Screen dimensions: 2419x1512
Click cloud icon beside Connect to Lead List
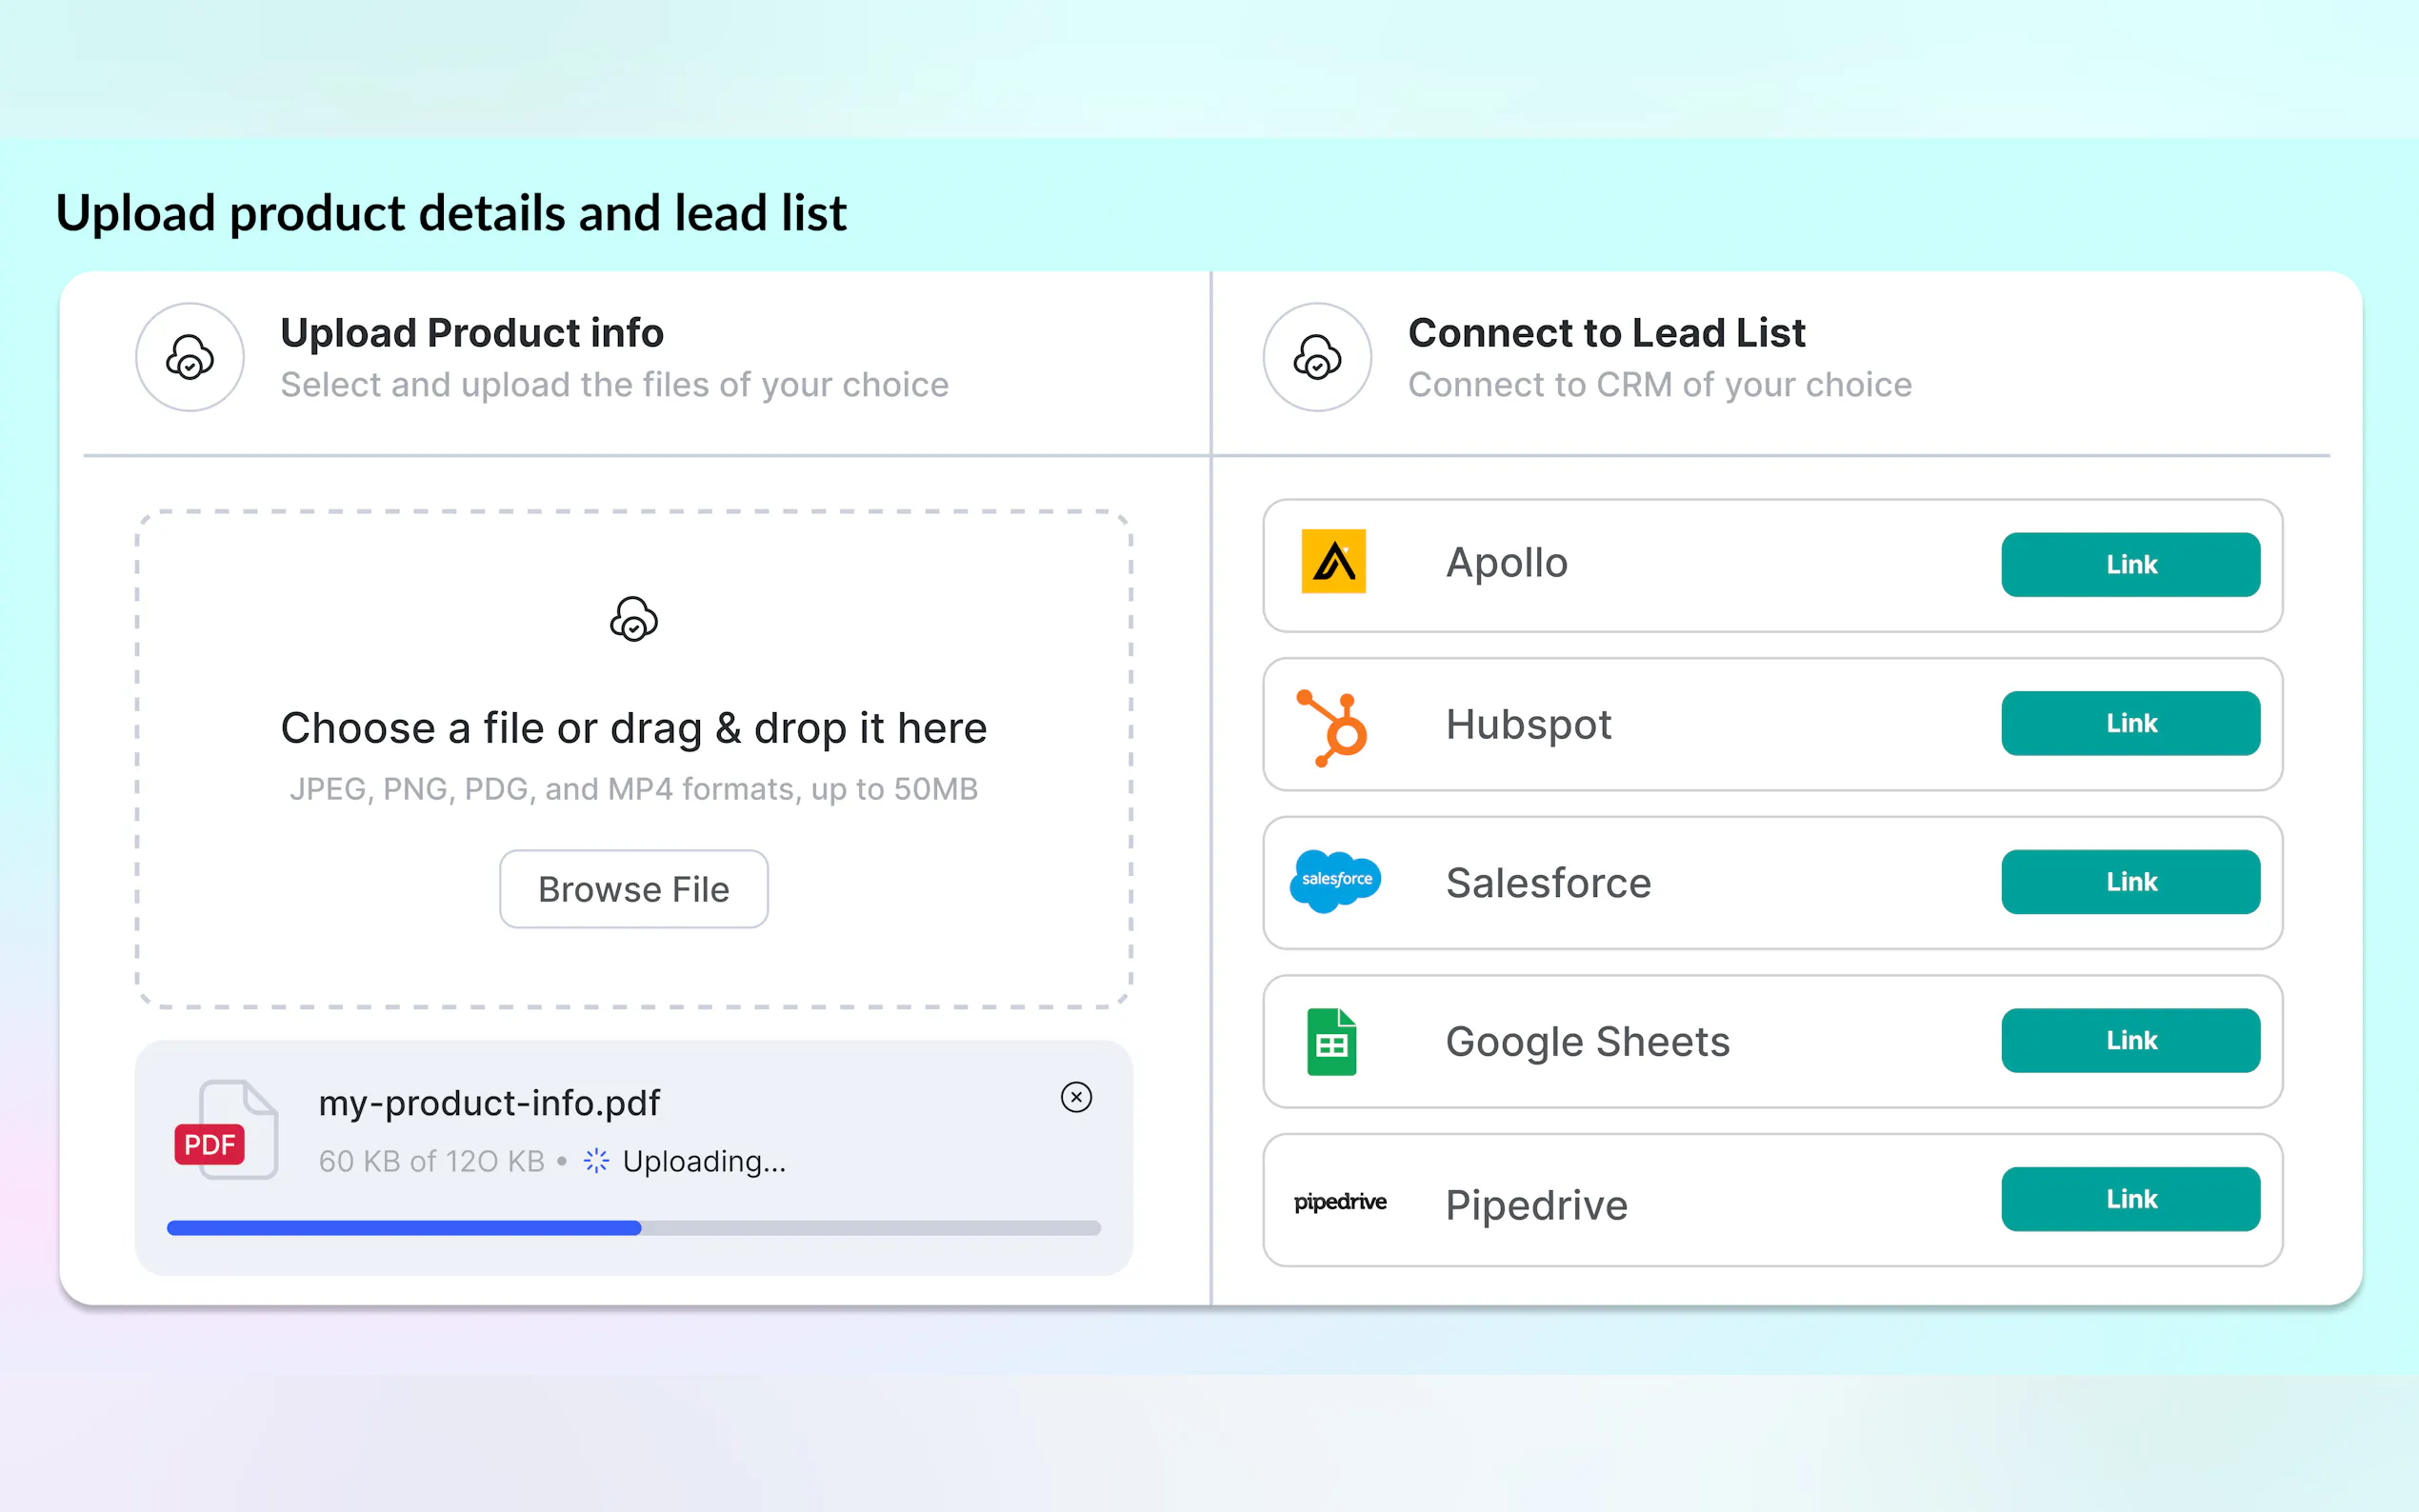point(1317,358)
